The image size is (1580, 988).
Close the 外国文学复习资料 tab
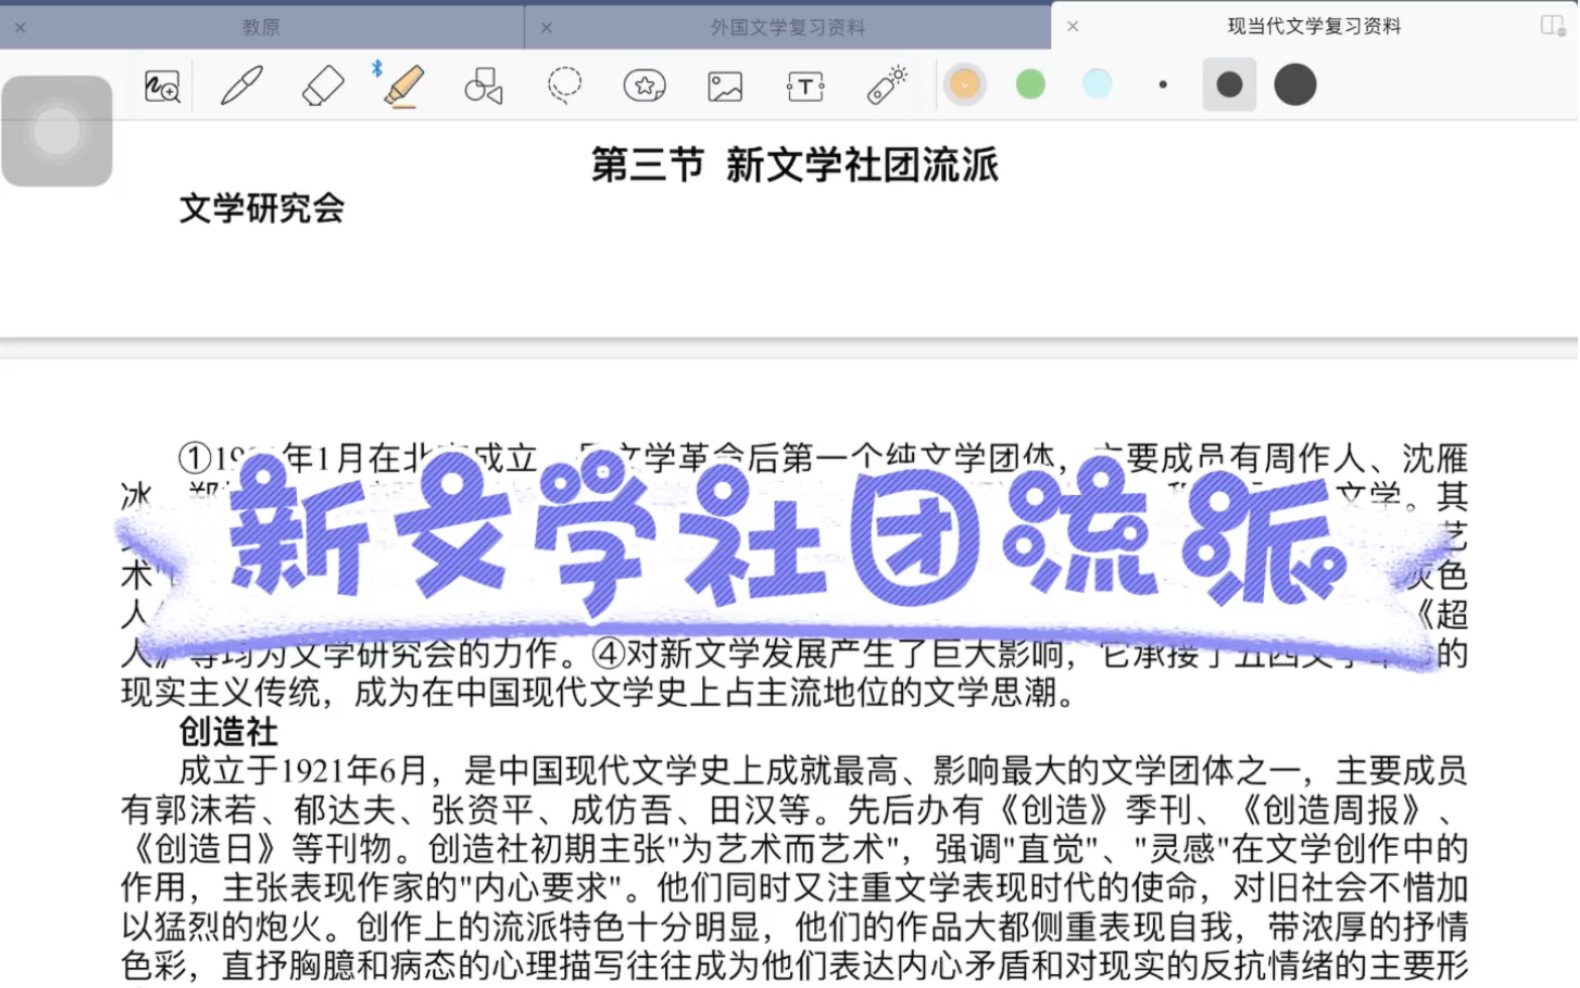pos(546,28)
